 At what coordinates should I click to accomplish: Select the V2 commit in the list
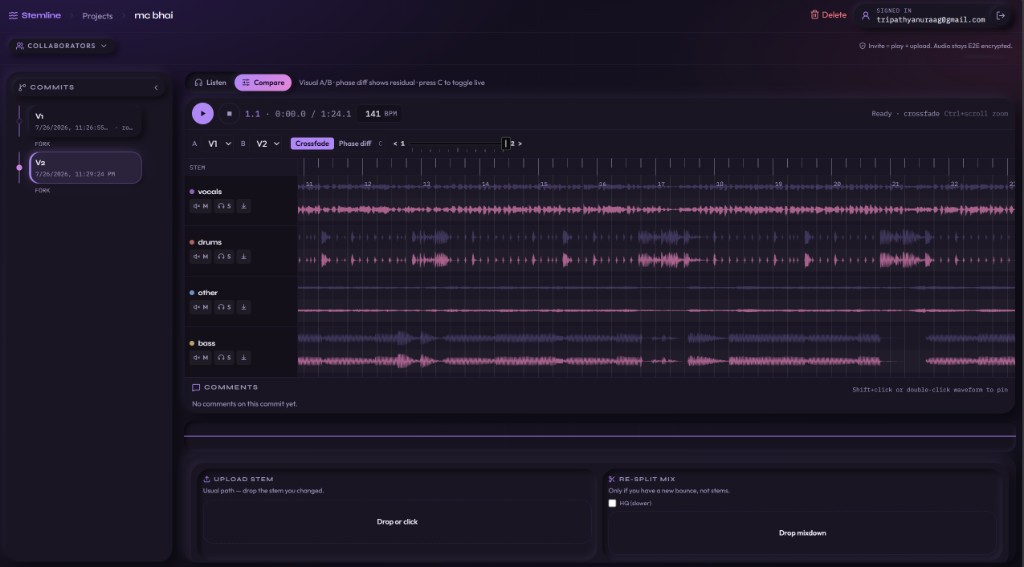point(86,167)
